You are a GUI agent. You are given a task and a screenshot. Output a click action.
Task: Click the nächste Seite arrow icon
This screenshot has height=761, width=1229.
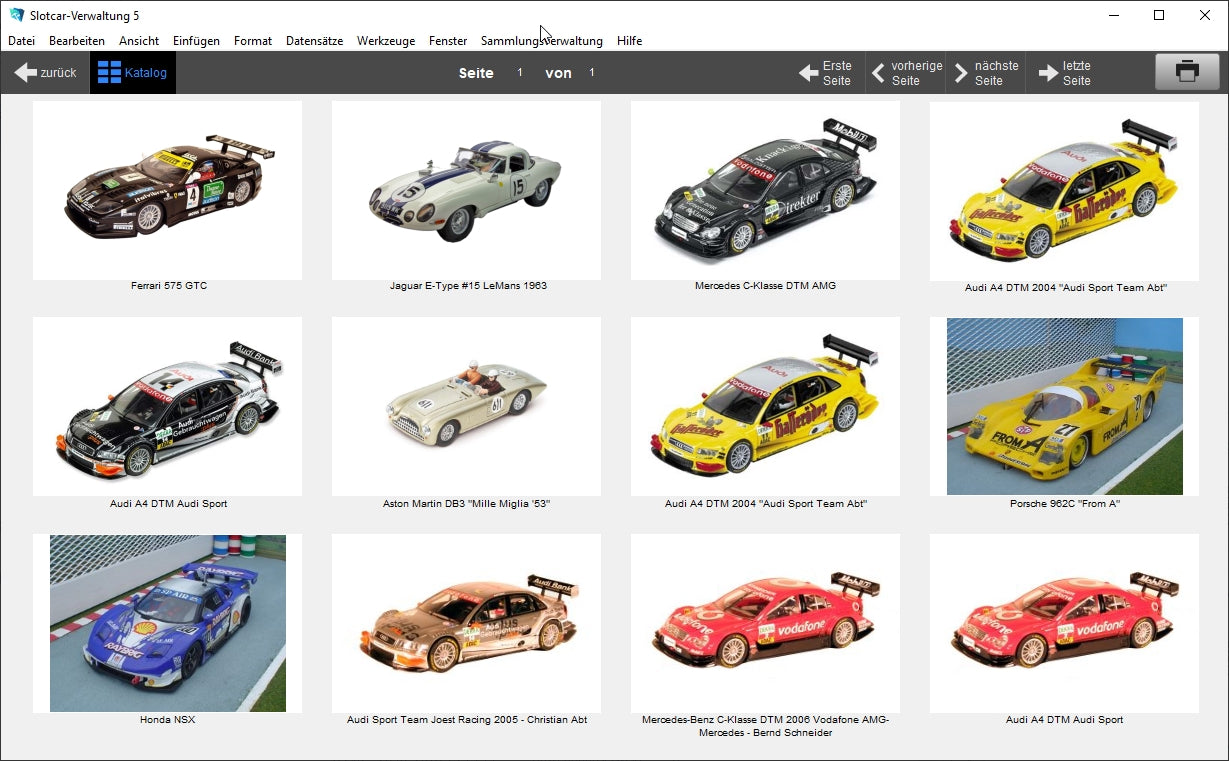click(963, 71)
